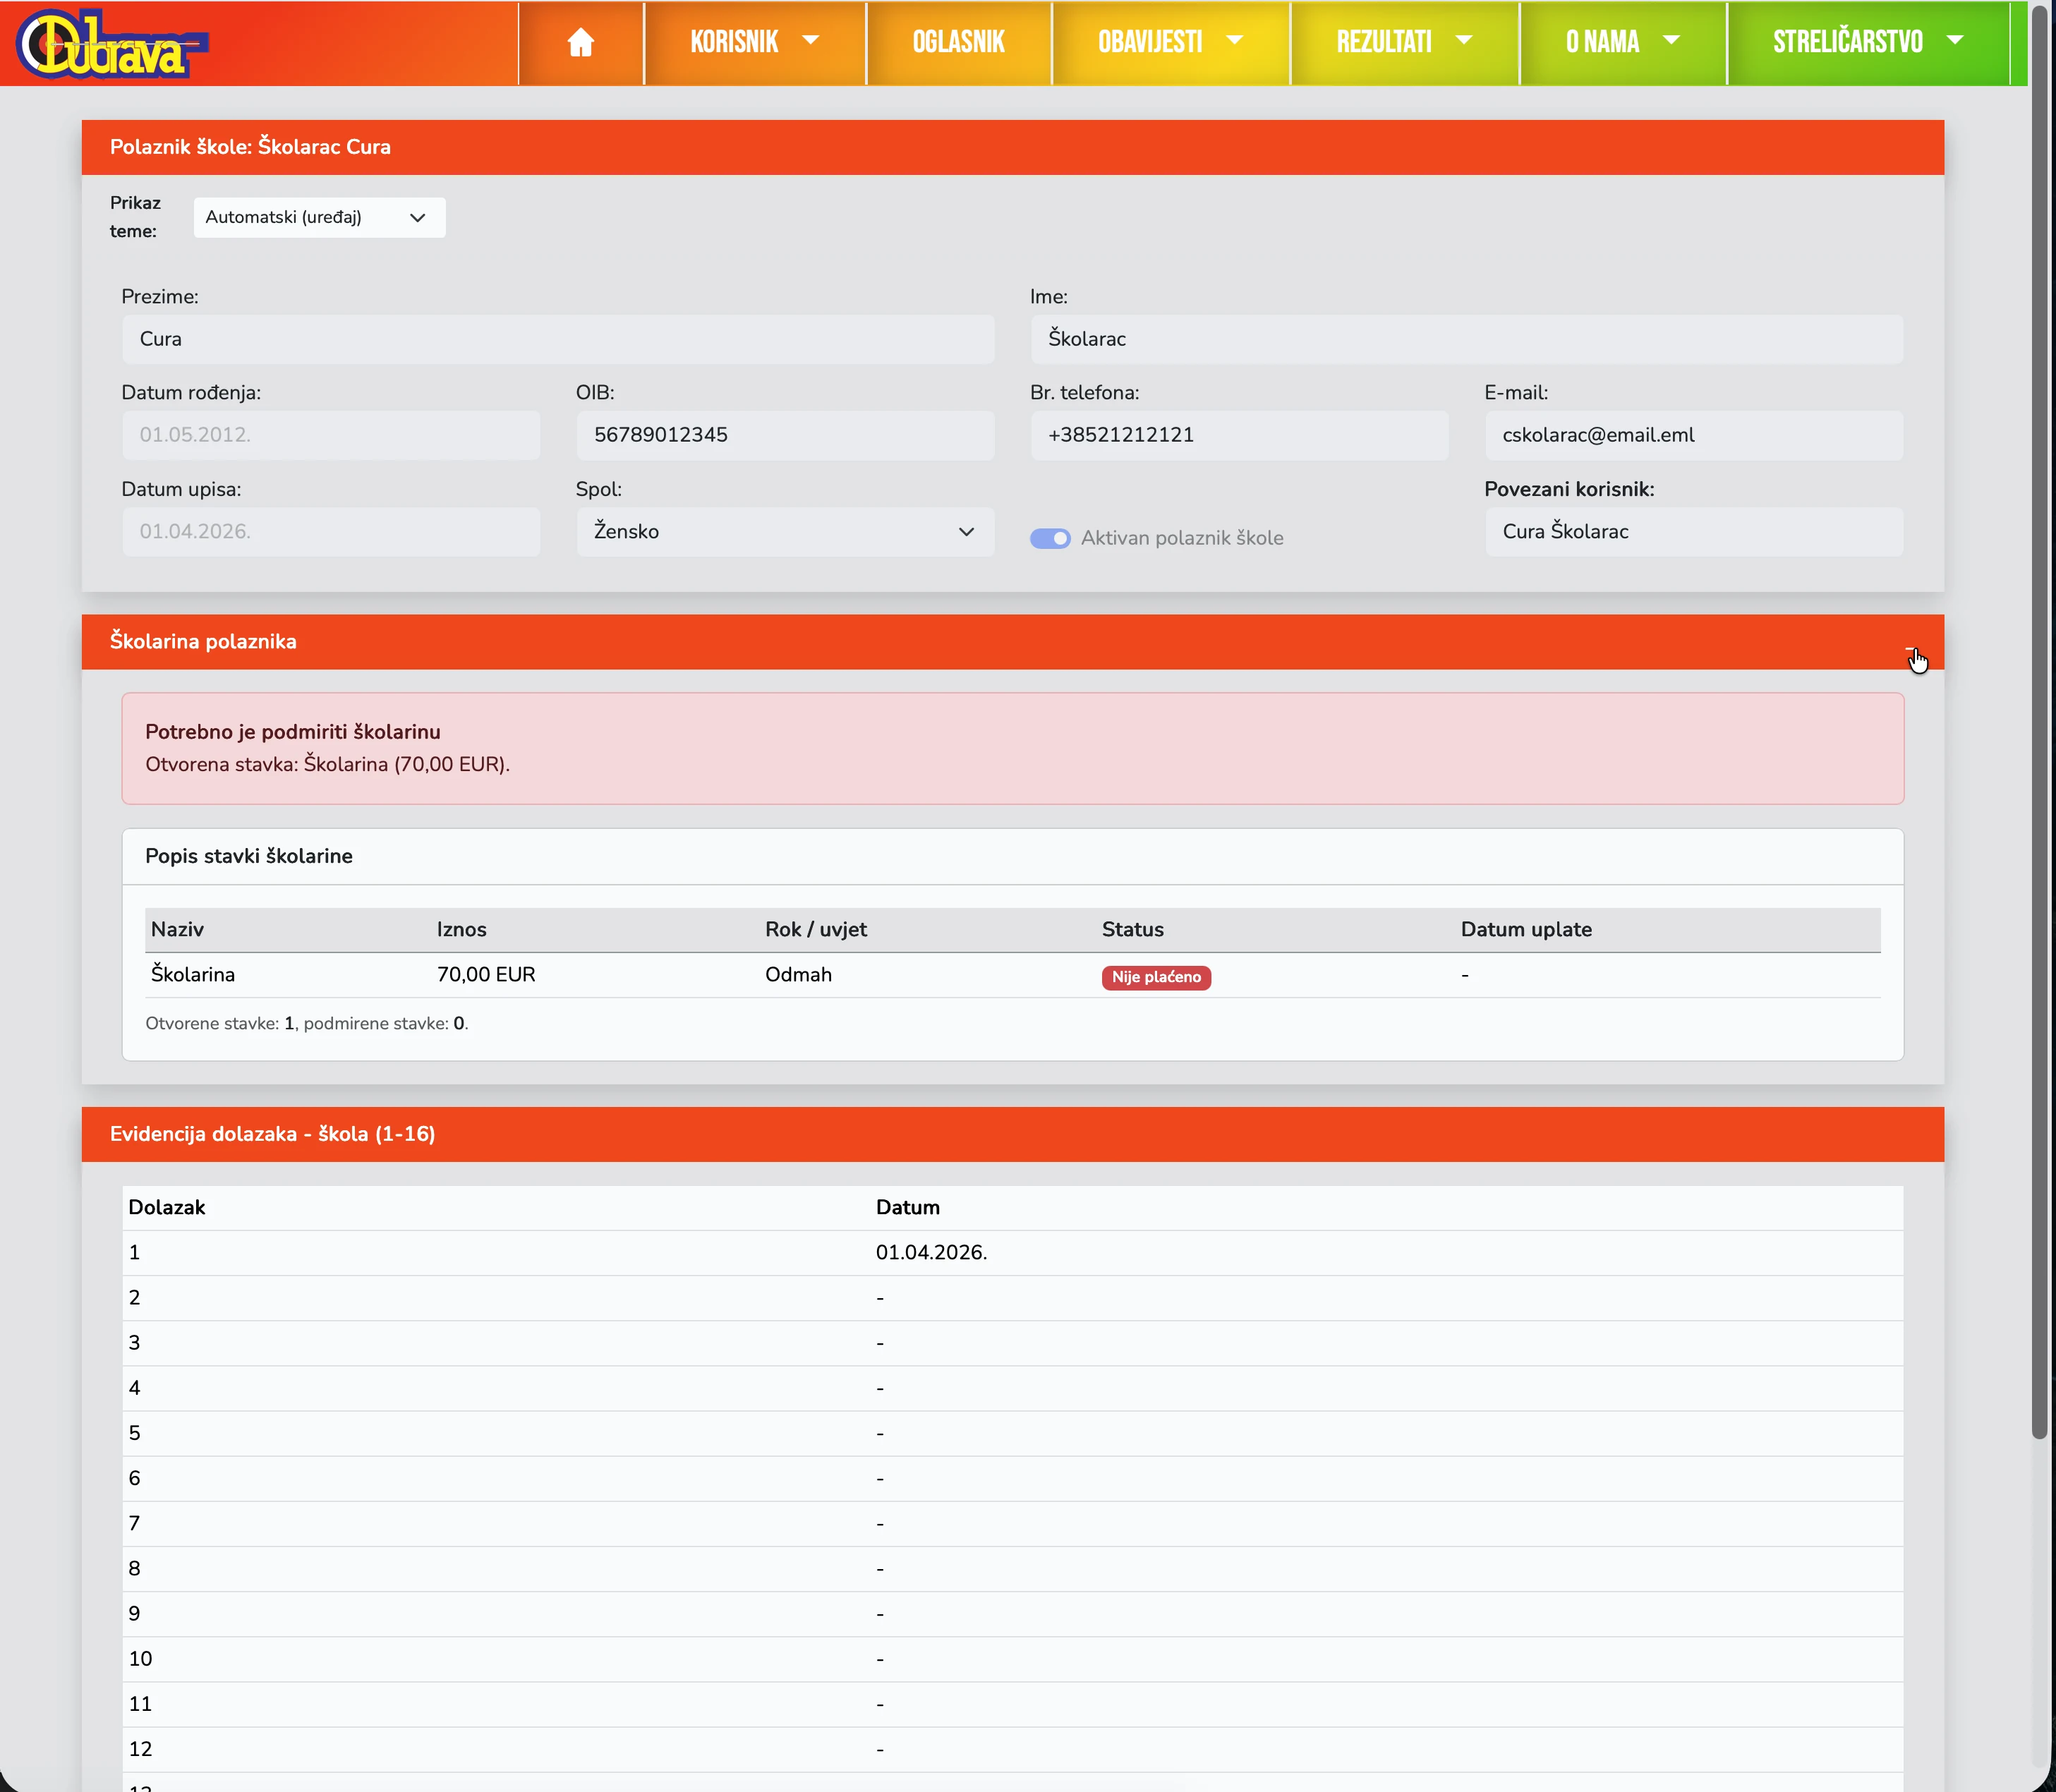The image size is (2056, 1792).
Task: Click the Povezani korisnik field Cura Školarac
Action: 1693,532
